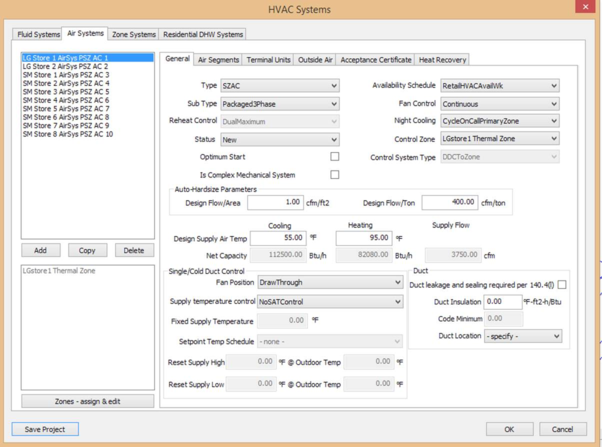Screen dimensions: 602x447
Task: Click the Design Flow/Area input field
Action: pos(276,202)
